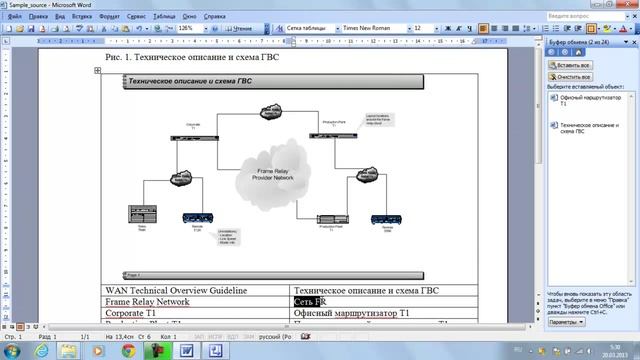The image size is (640, 360).
Task: Open the Вставка menu
Action: (x=82, y=16)
